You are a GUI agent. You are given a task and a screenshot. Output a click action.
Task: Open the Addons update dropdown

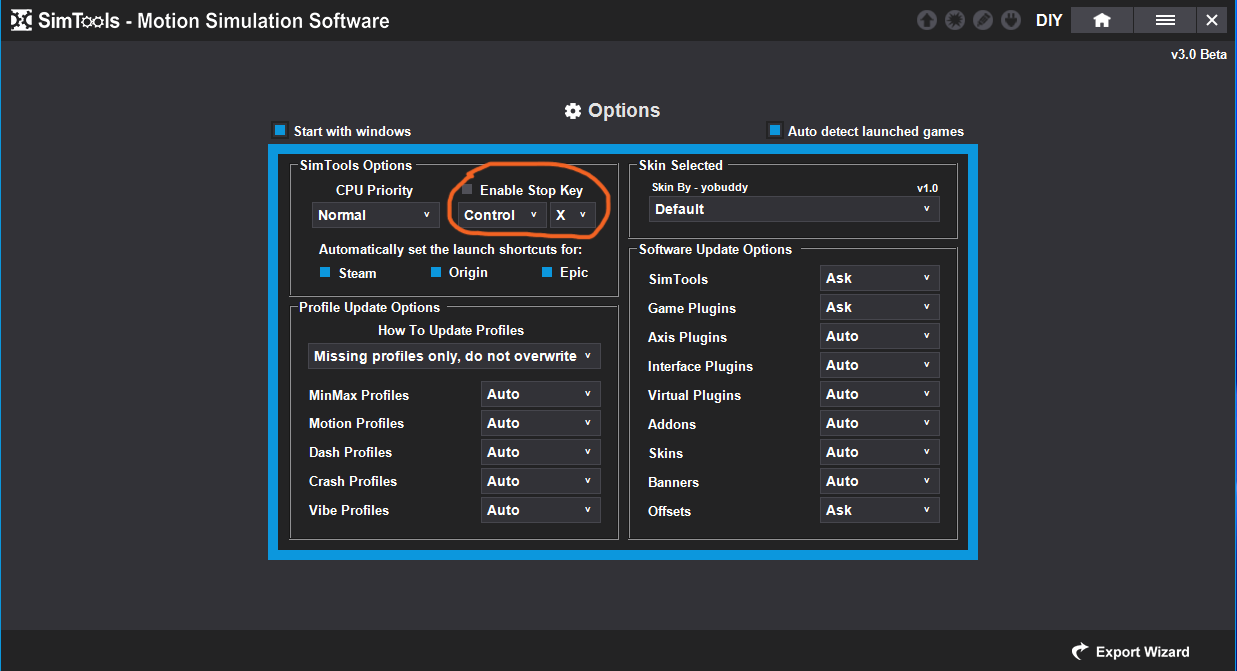coord(880,423)
